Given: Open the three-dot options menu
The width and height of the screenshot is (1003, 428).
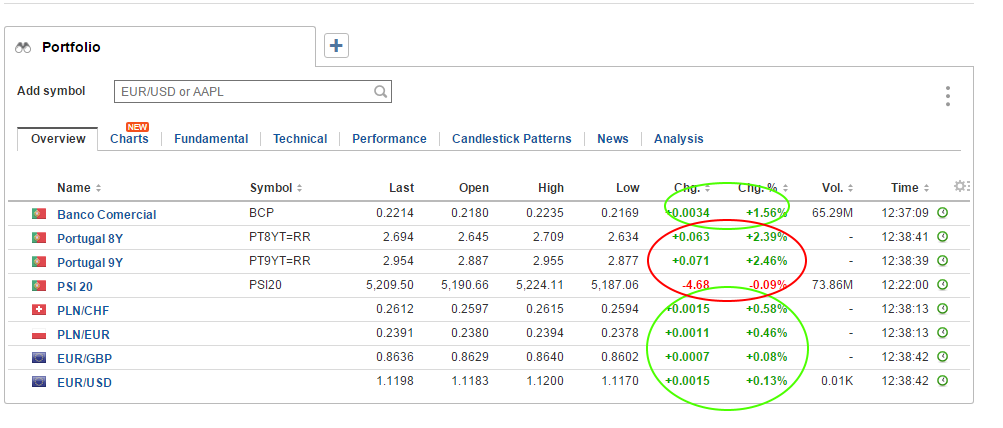Looking at the screenshot, I should [x=947, y=96].
